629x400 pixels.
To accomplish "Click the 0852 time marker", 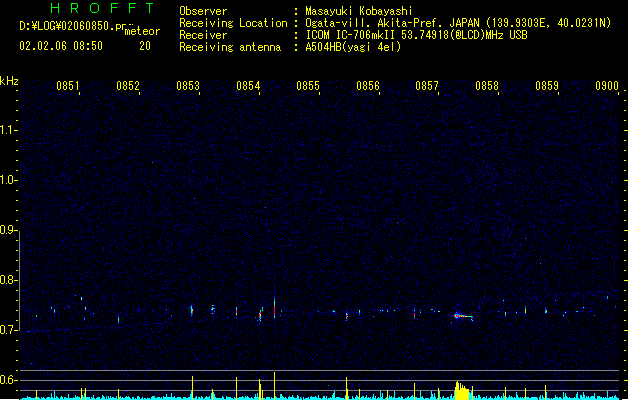I will 128,86.
